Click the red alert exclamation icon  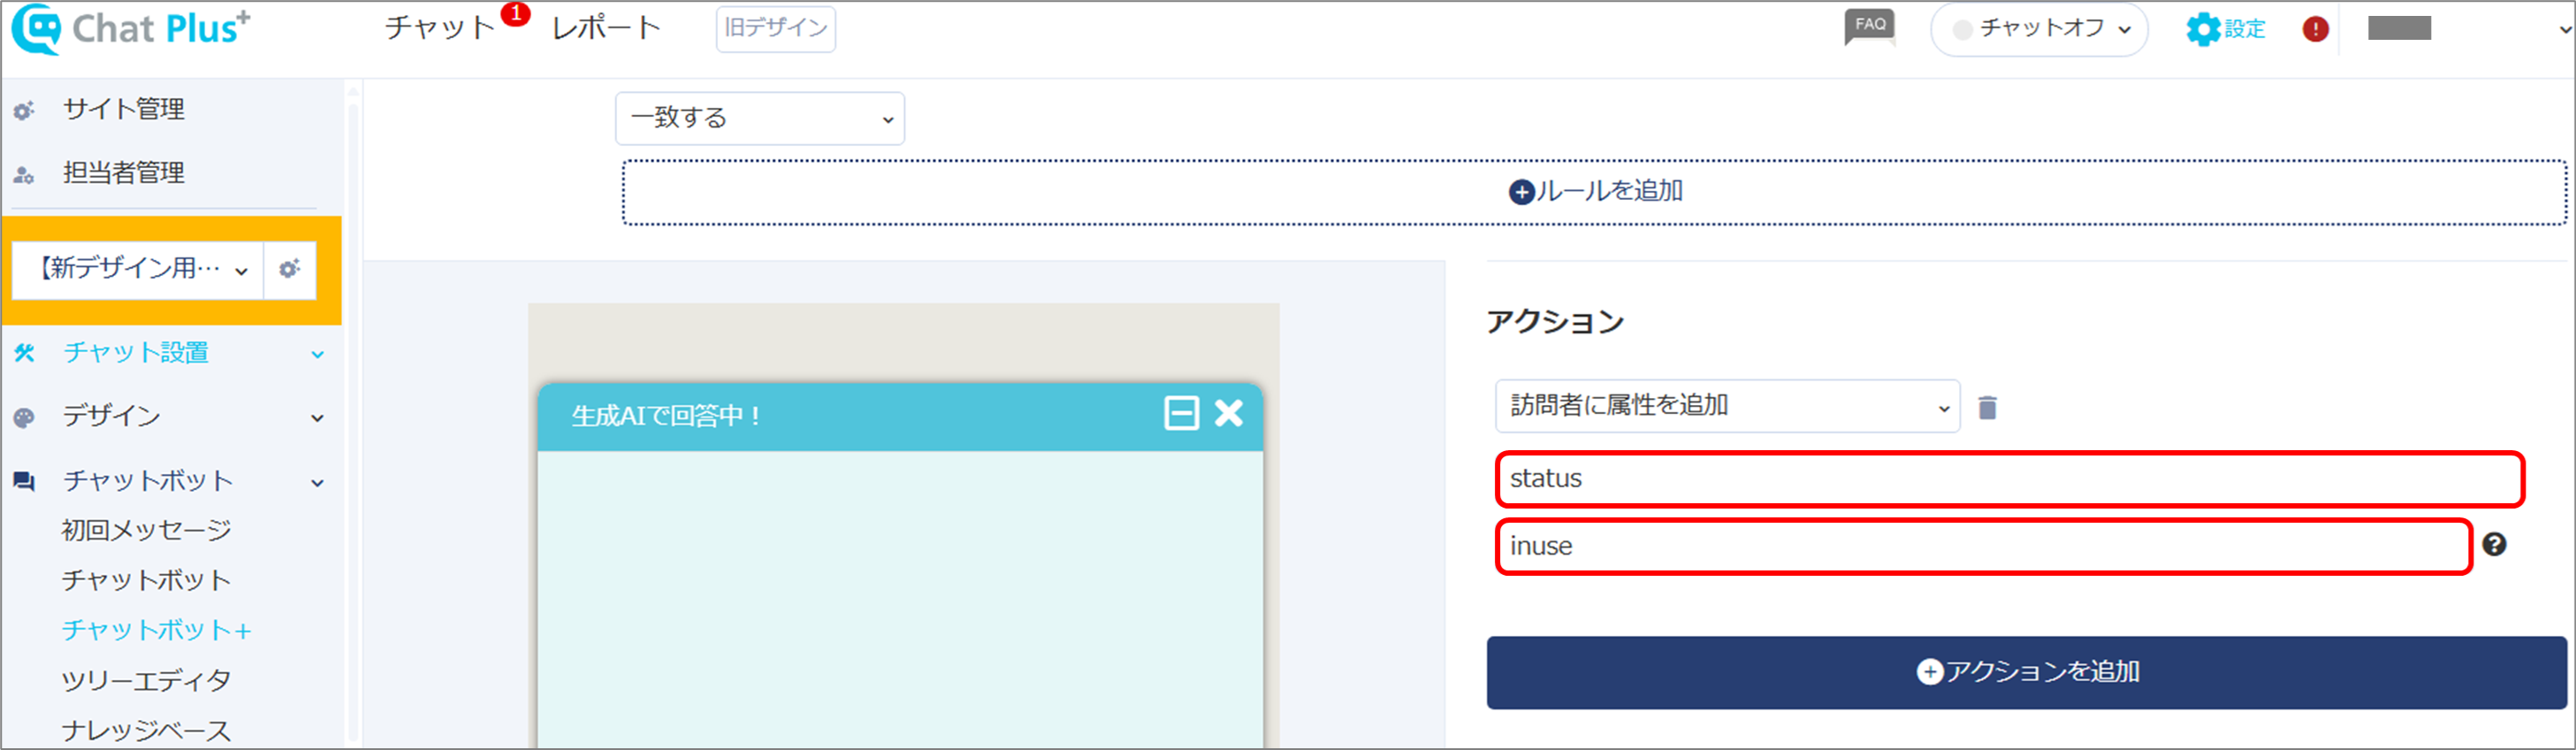[2315, 29]
